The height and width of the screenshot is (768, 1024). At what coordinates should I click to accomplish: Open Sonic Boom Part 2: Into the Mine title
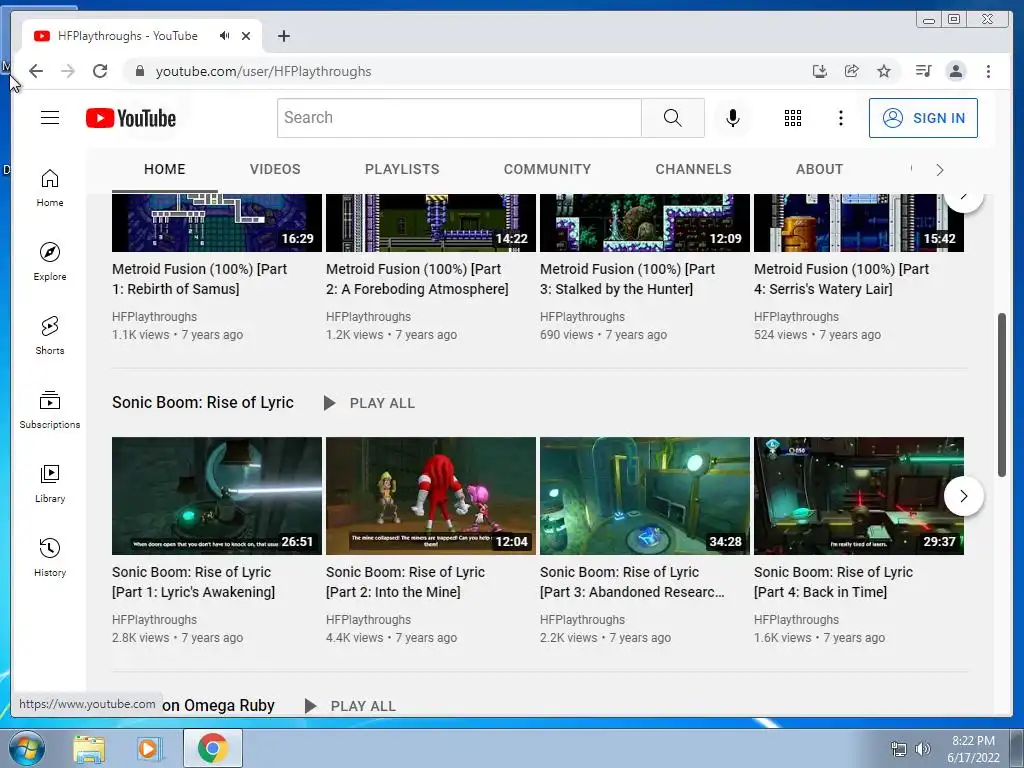pos(406,582)
